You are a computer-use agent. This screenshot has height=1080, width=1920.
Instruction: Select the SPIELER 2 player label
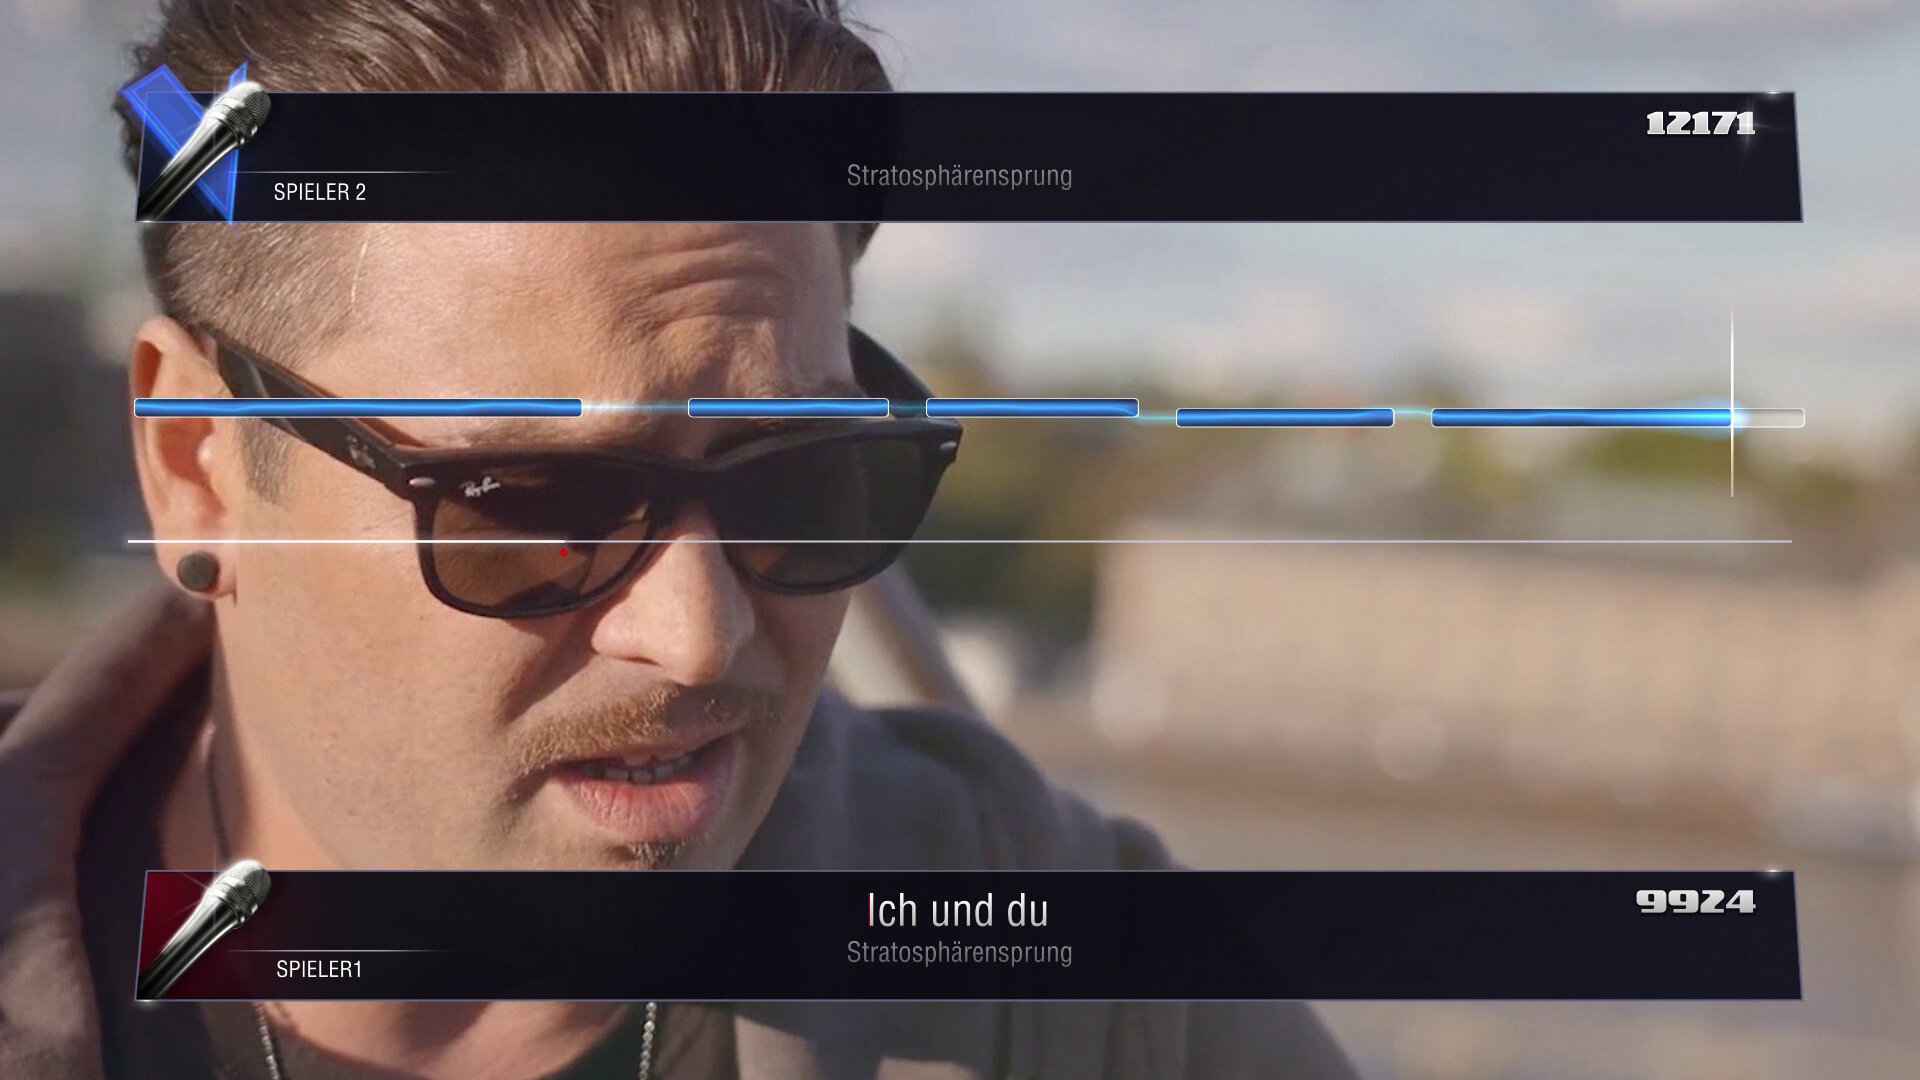tap(320, 192)
